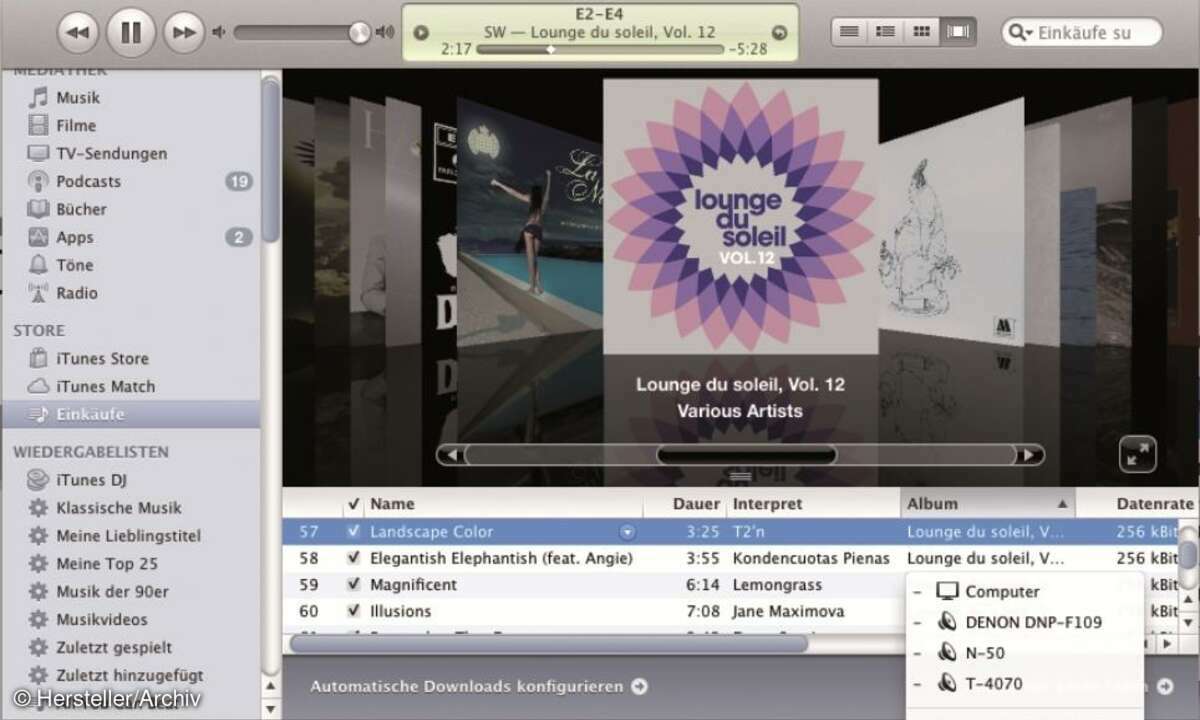
Task: Click the 2 badge next to Apps
Action: (x=238, y=237)
